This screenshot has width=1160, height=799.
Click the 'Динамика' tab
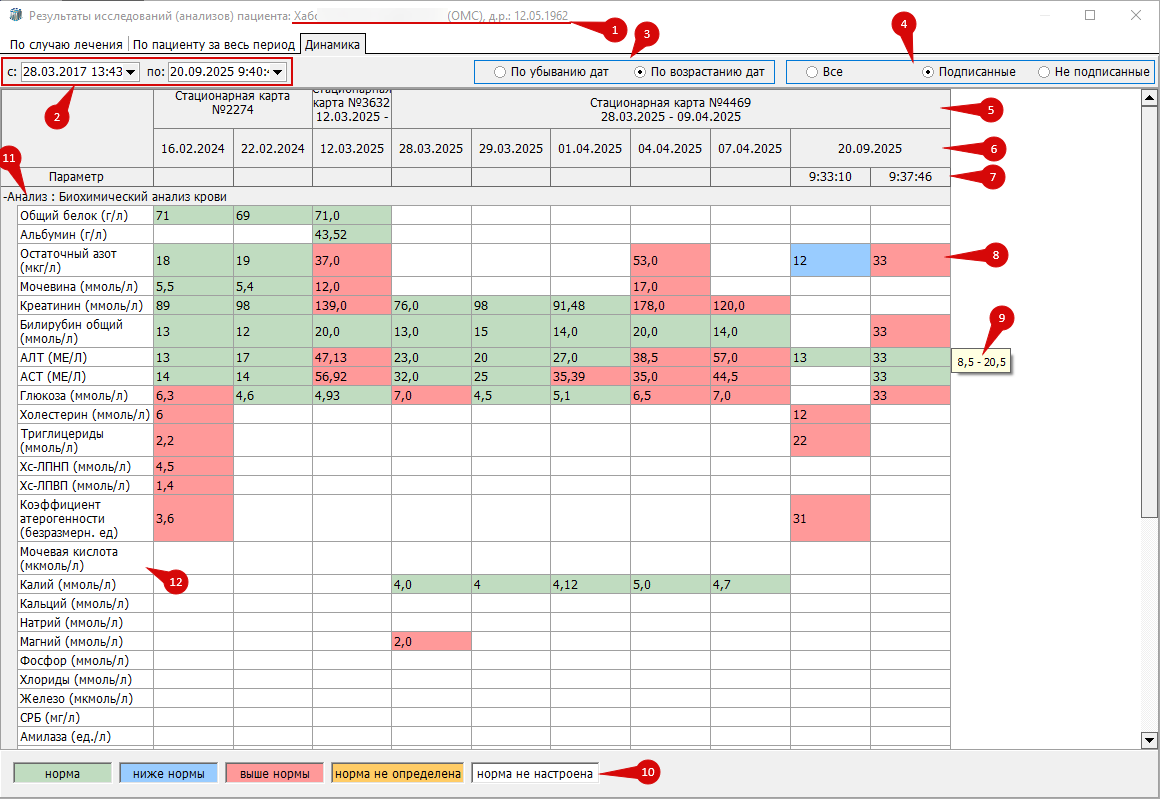coord(332,44)
